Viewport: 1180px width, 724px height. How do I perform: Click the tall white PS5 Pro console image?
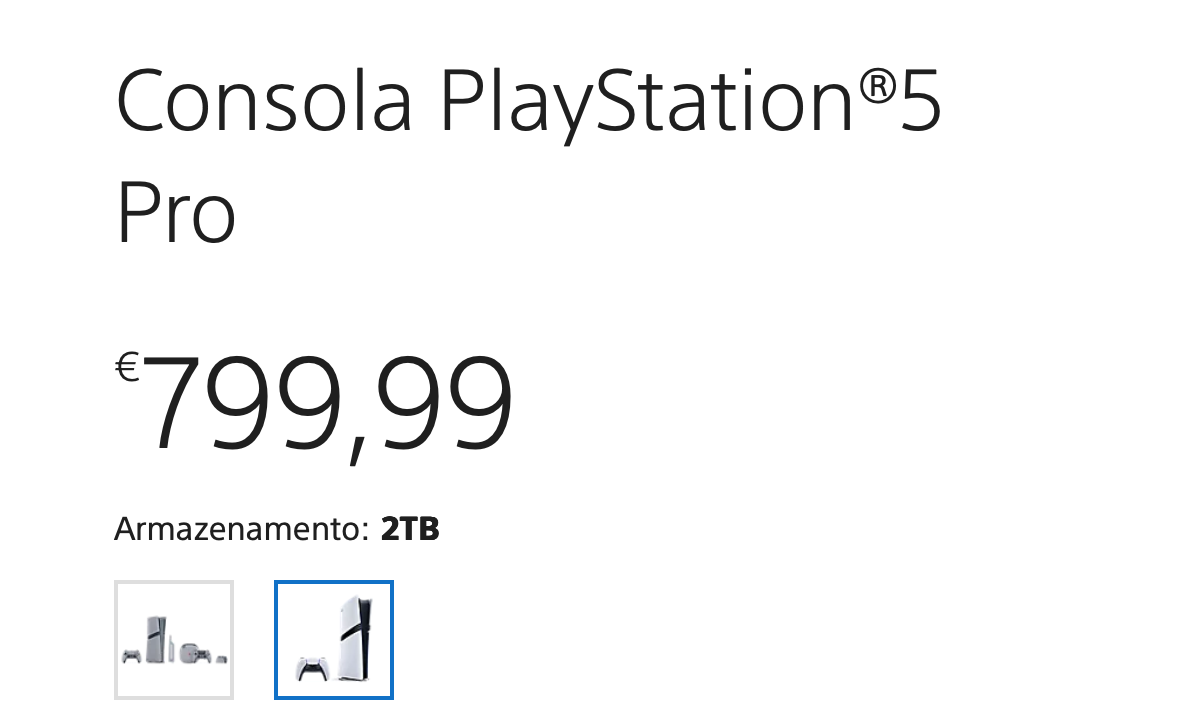pyautogui.click(x=354, y=638)
